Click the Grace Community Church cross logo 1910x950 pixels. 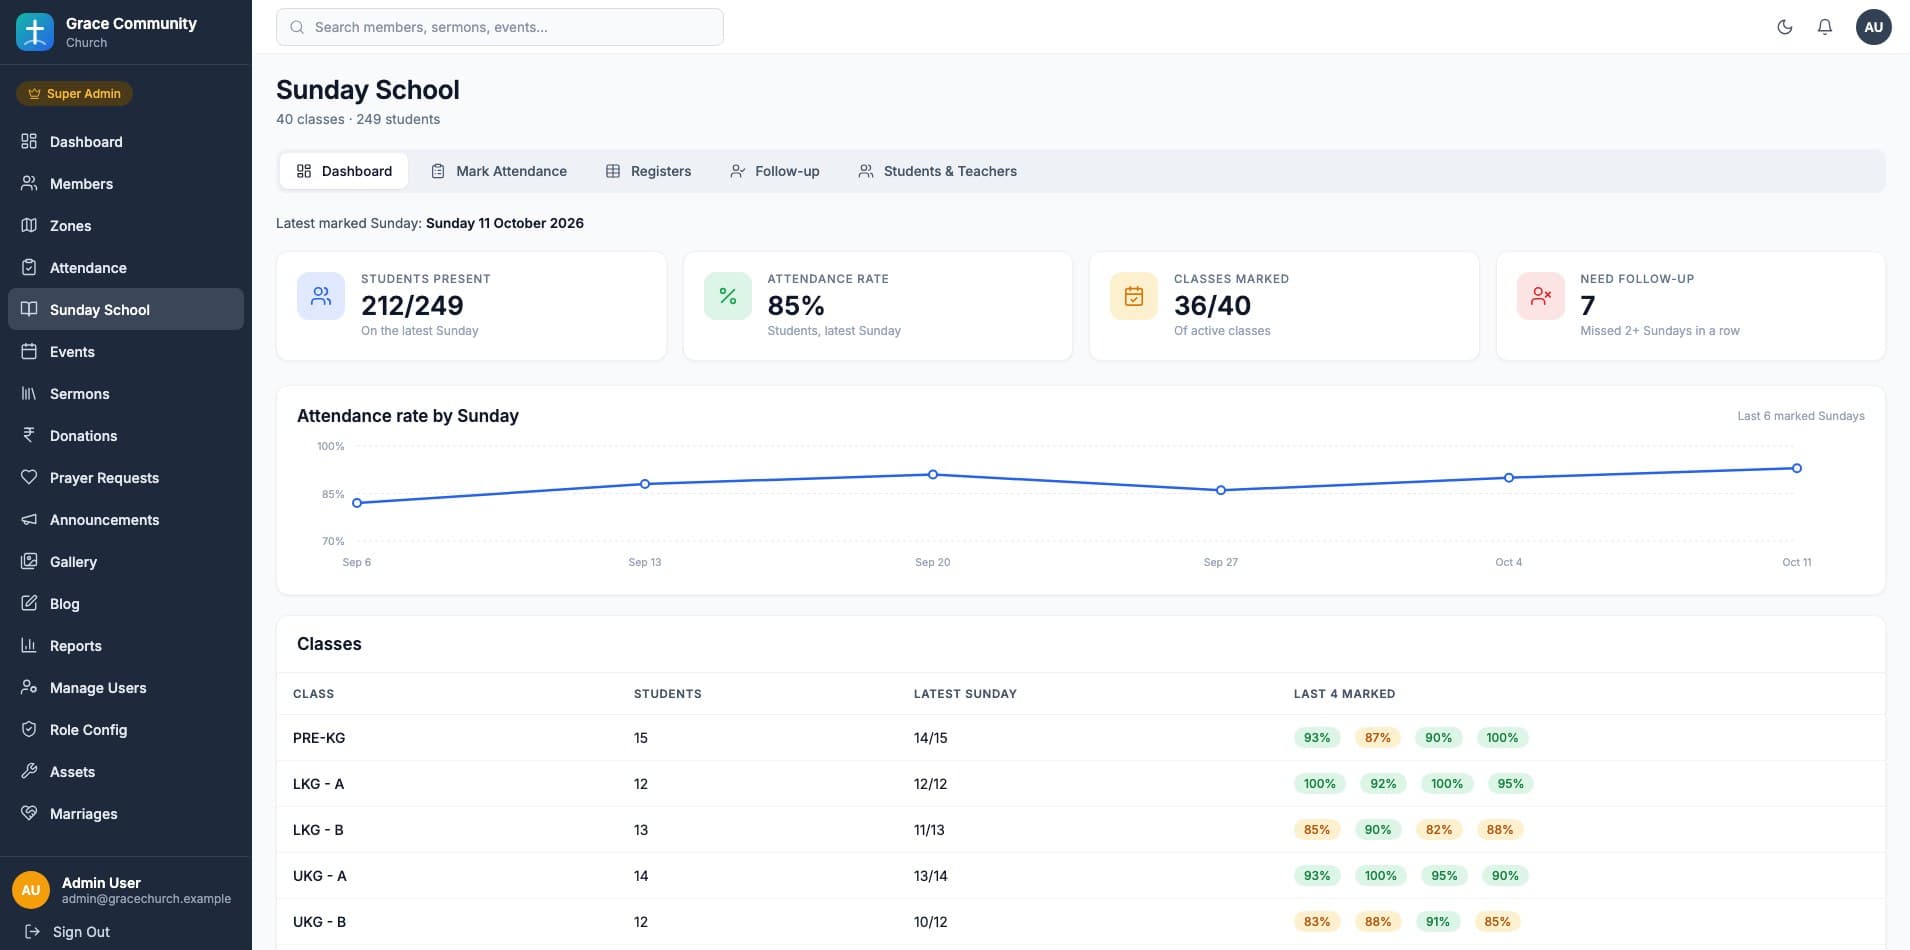click(x=35, y=32)
